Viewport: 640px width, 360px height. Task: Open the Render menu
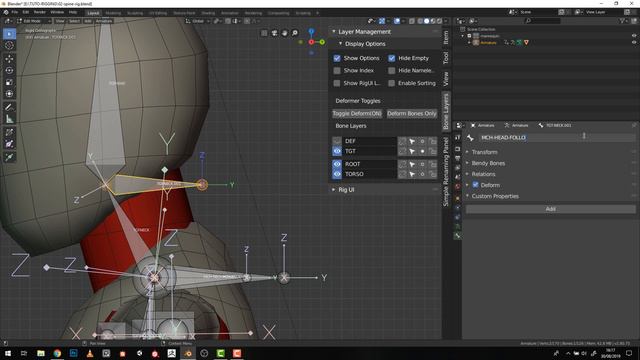click(40, 12)
